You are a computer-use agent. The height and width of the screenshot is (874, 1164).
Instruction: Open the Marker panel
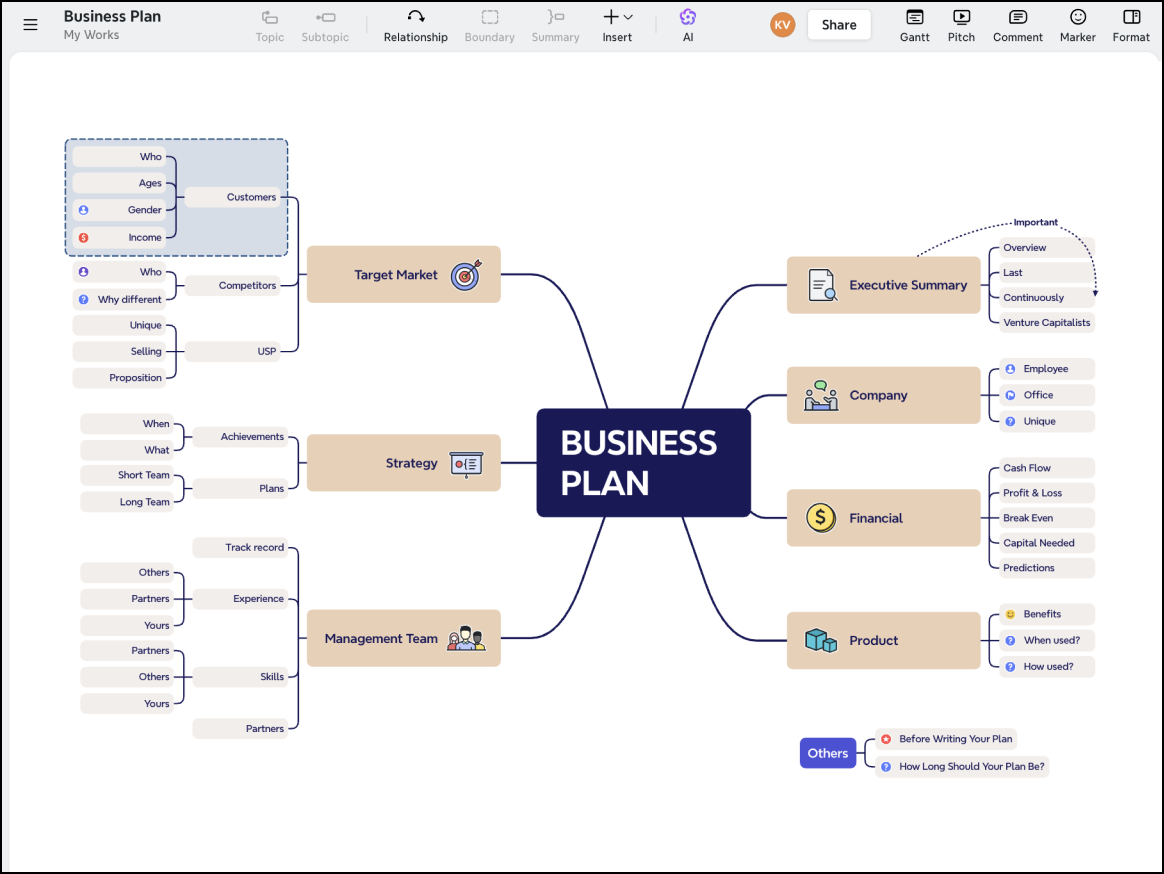[x=1078, y=26]
